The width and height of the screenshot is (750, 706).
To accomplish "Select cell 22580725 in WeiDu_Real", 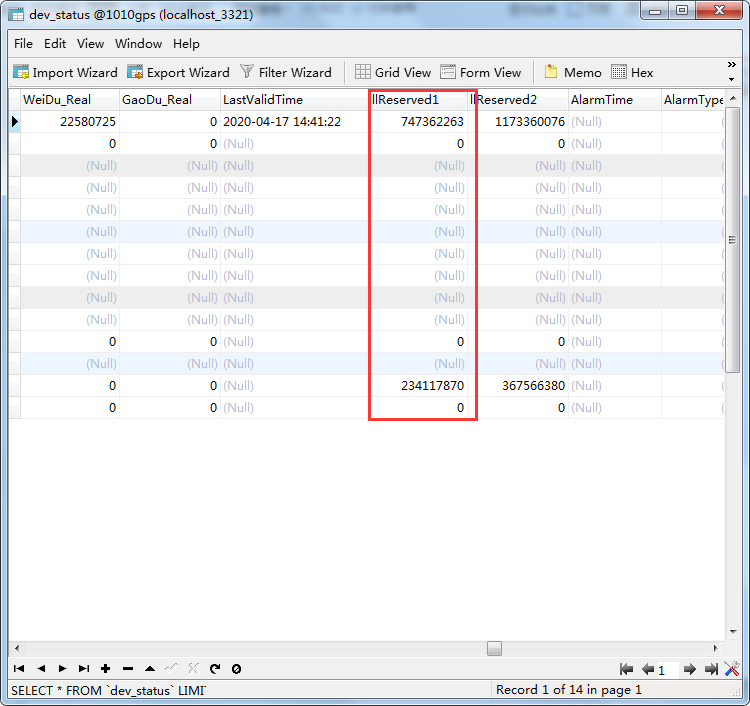I will (x=70, y=121).
